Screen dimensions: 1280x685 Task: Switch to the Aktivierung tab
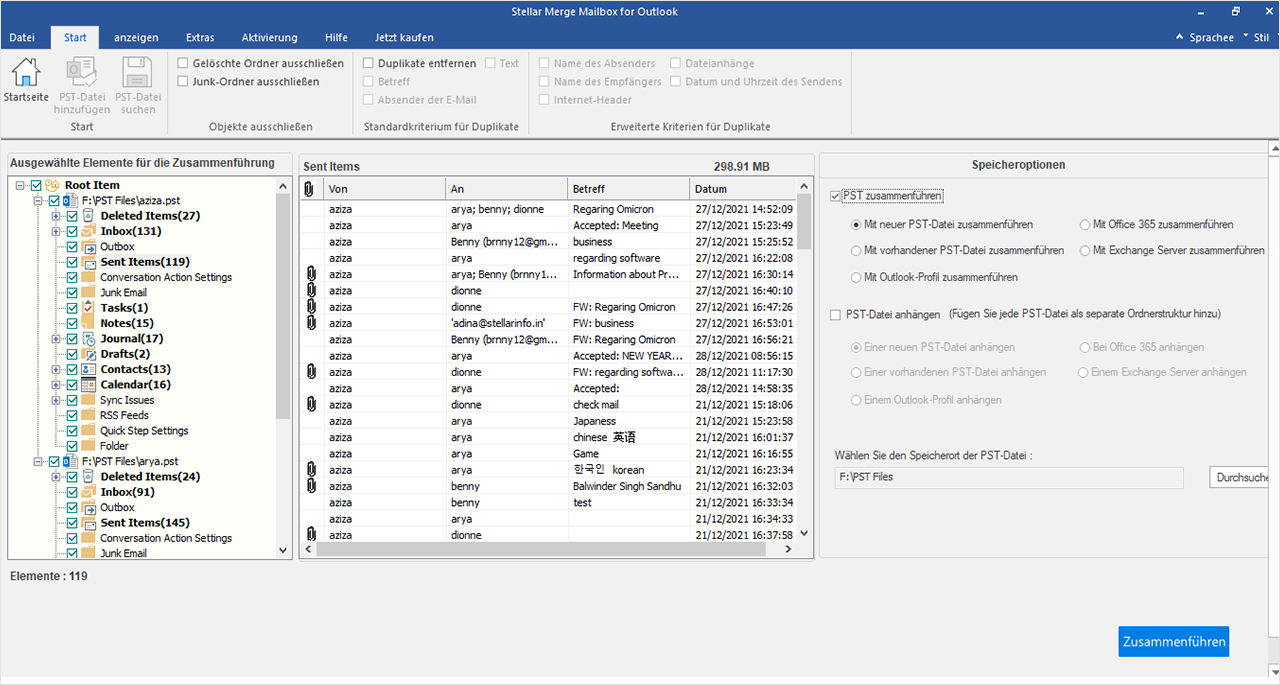269,38
